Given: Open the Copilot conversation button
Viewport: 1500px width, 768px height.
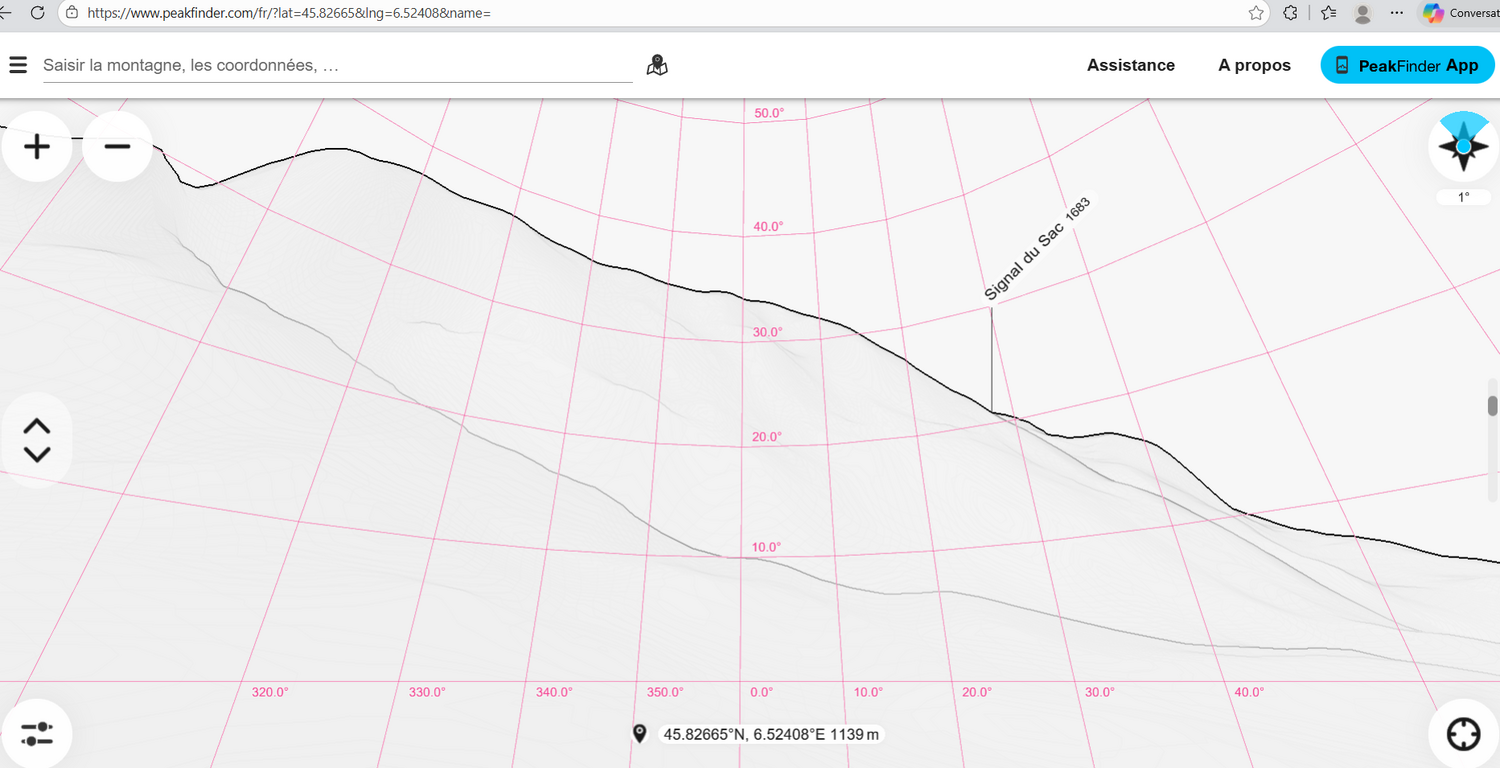Looking at the screenshot, I should pyautogui.click(x=1460, y=13).
